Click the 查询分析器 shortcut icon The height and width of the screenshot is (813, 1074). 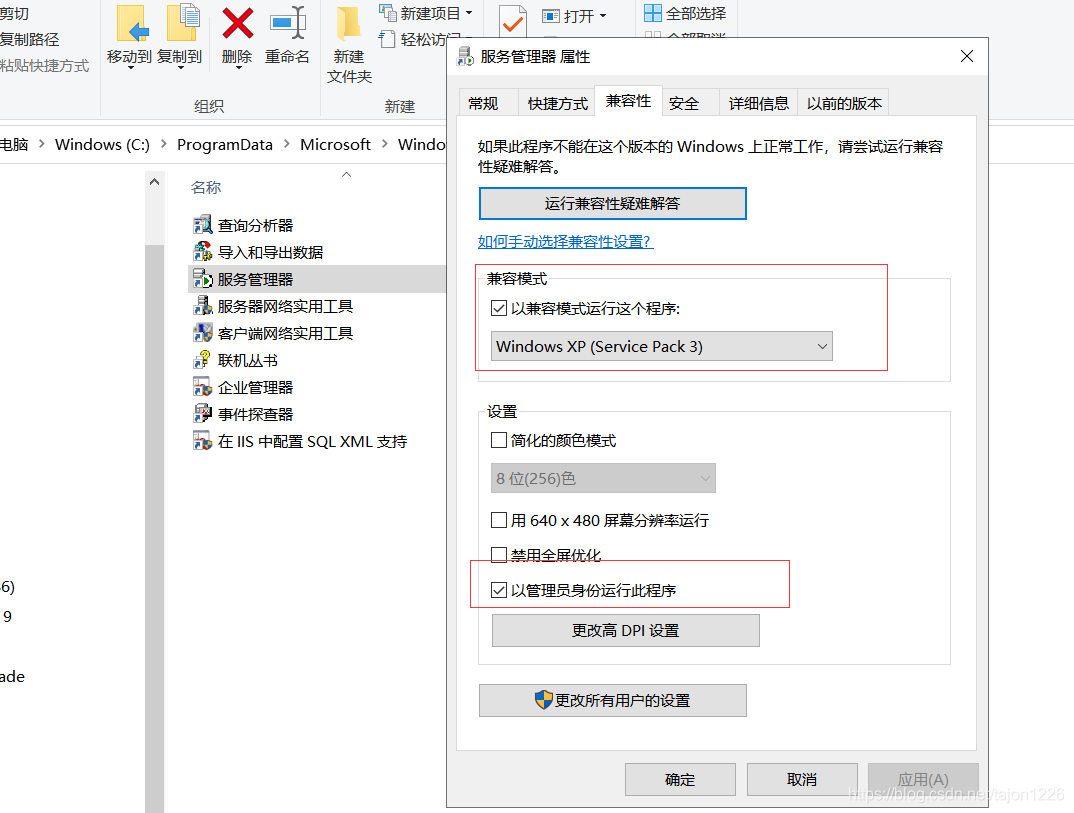click(203, 225)
